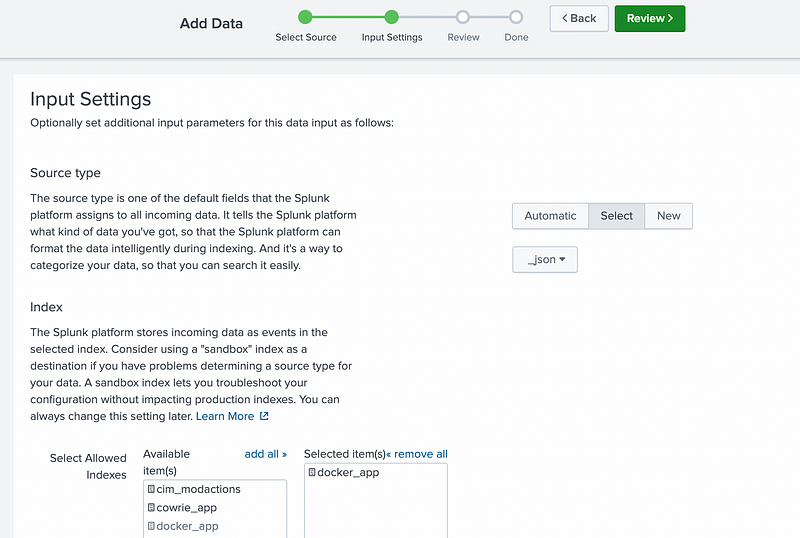Viewport: 800px width, 538px height.
Task: Click remove all selected items link
Action: coord(418,454)
